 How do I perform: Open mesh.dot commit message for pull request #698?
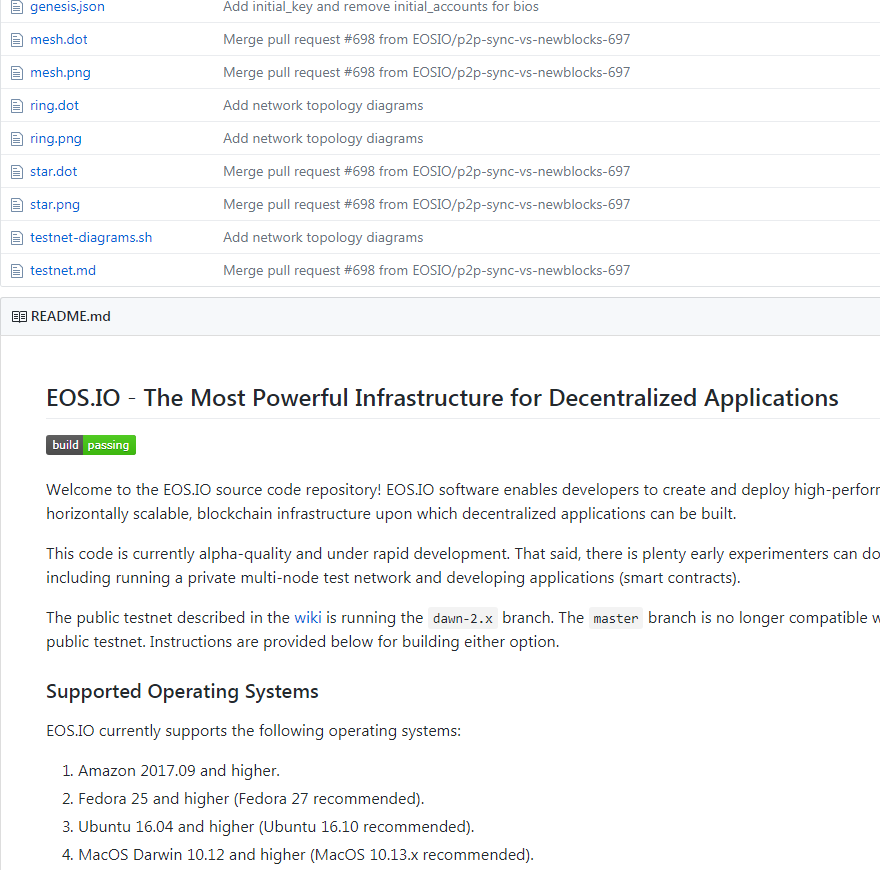[427, 39]
